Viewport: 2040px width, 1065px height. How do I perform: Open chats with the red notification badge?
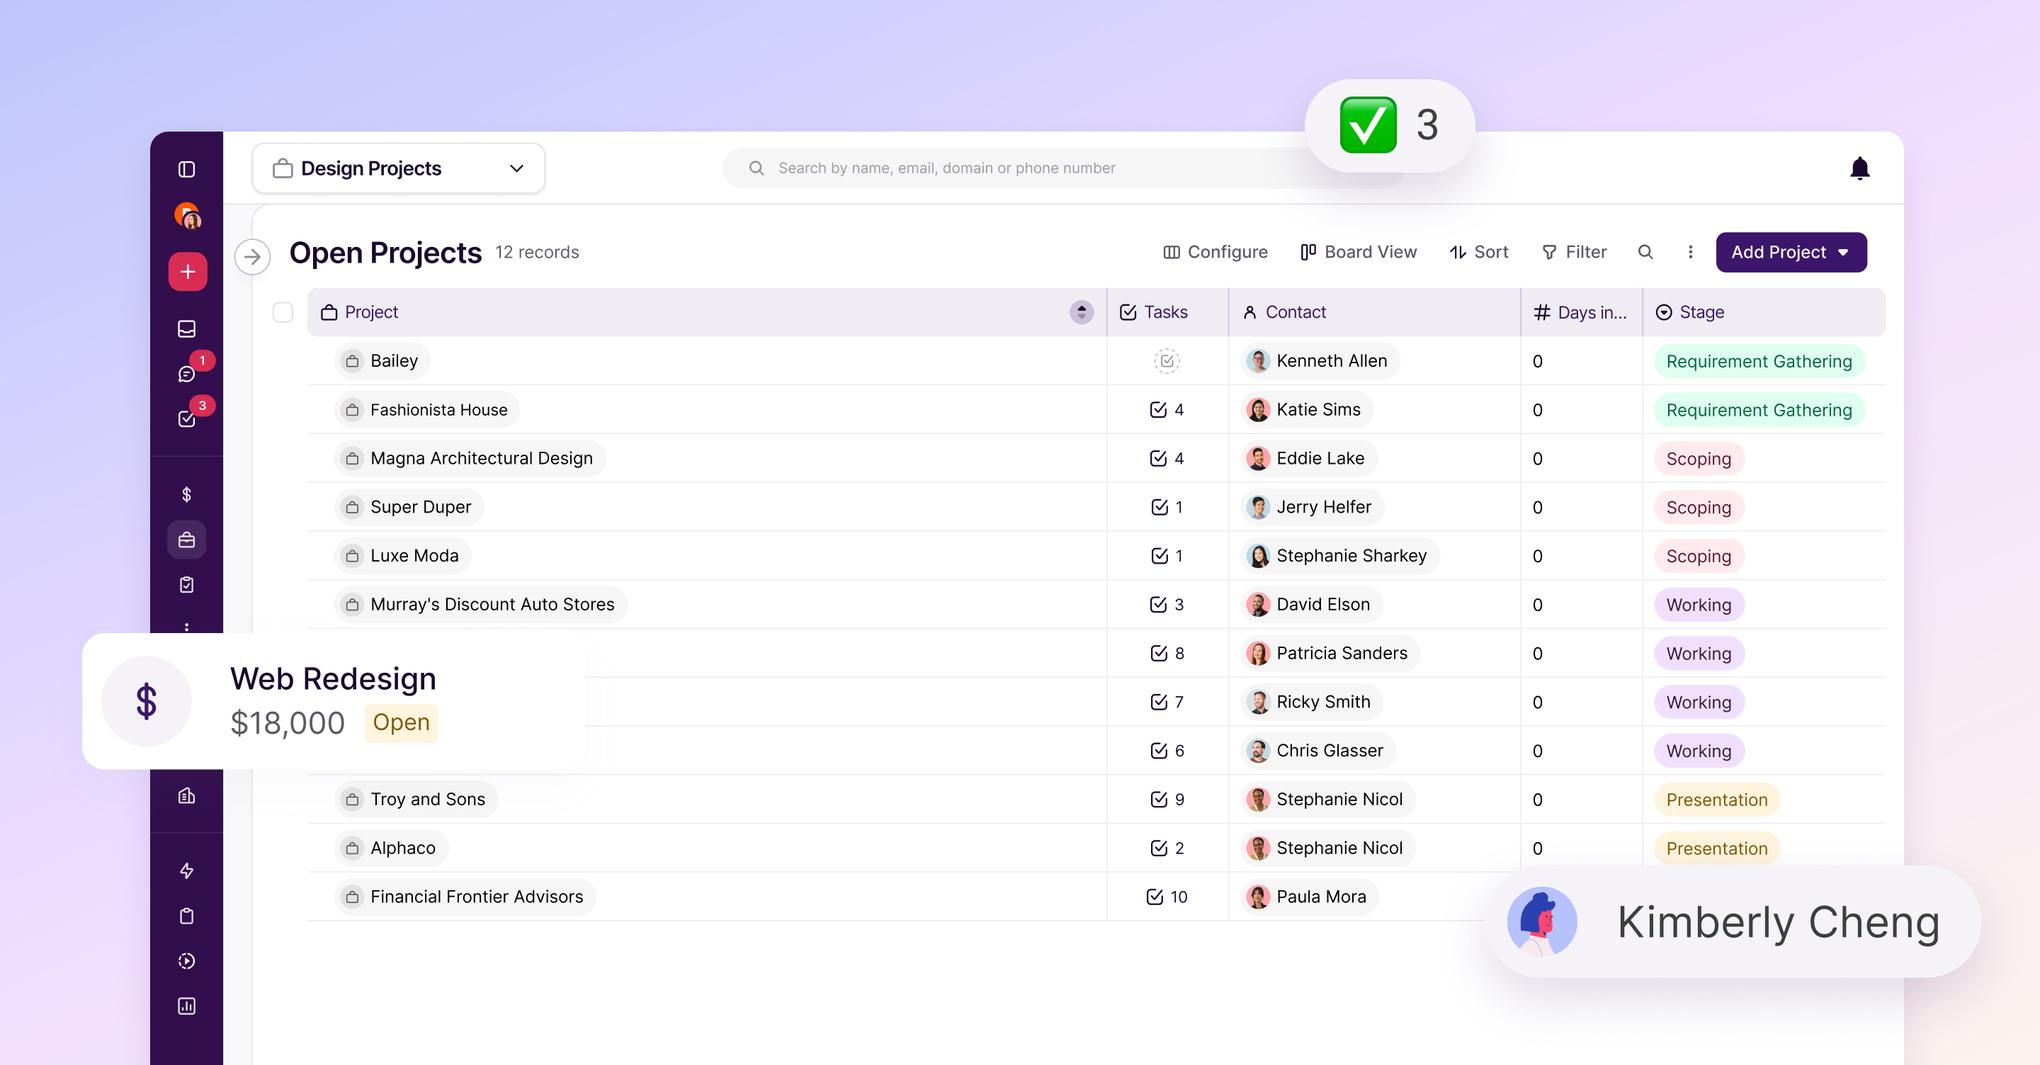click(x=186, y=373)
